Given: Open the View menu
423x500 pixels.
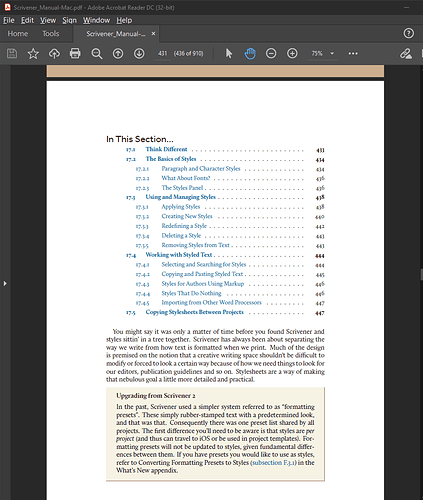Looking at the screenshot, I should click(48, 20).
